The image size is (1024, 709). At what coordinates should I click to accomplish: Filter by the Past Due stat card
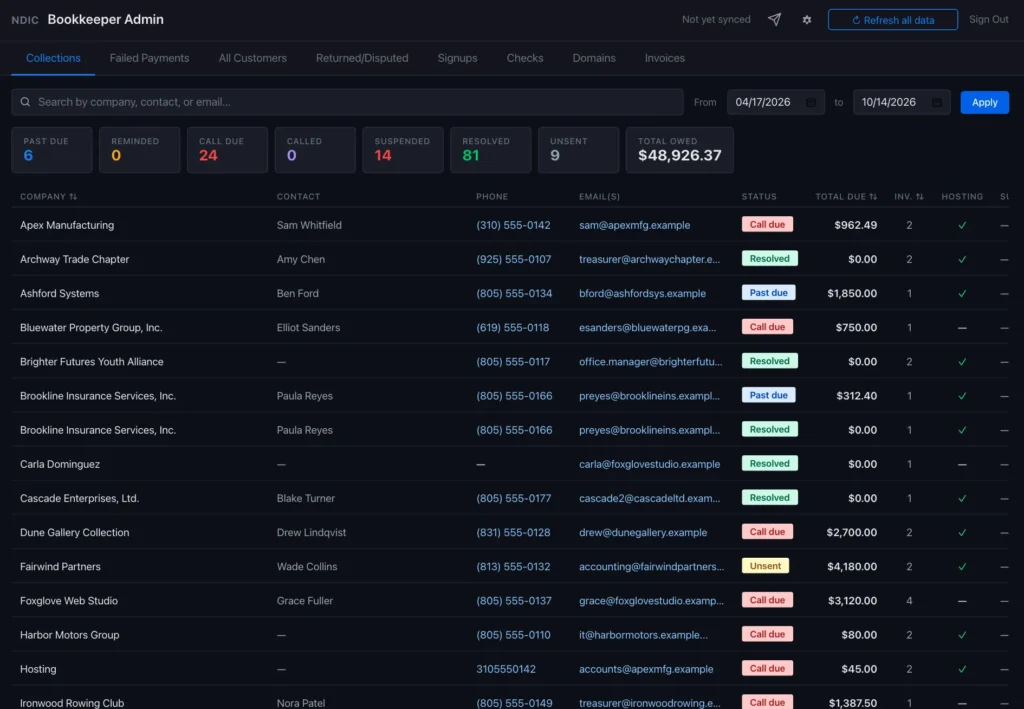[52, 150]
